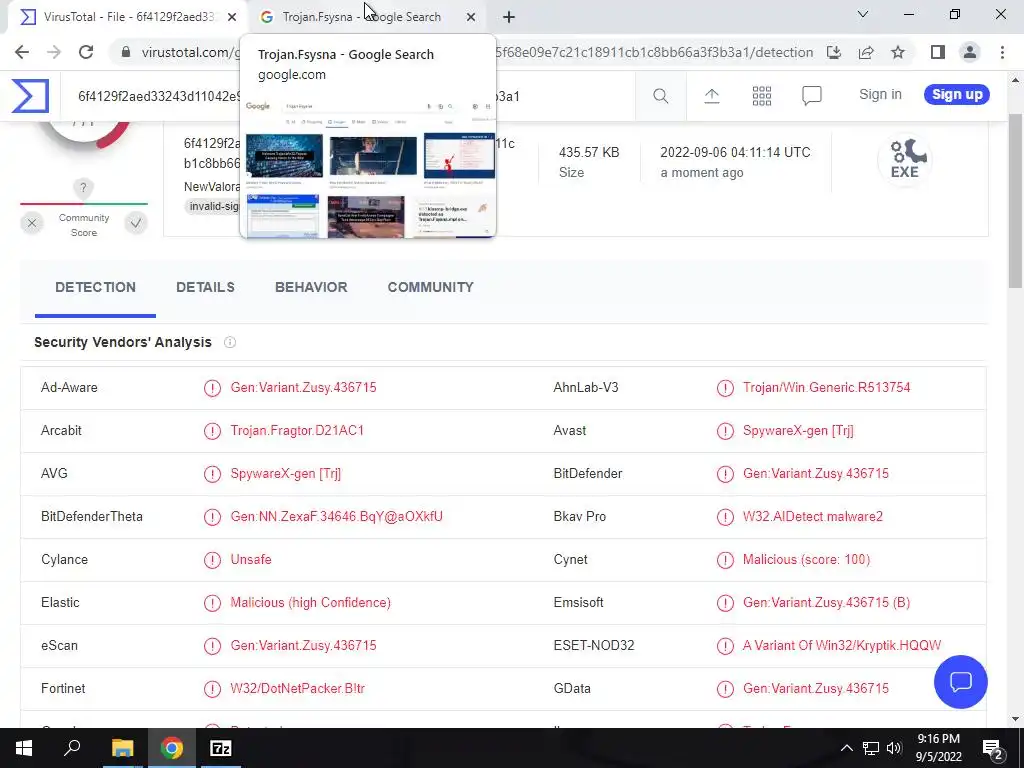1024x768 pixels.
Task: Click the W32/DotNetPacker.B!tr detection text
Action: pyautogui.click(x=297, y=689)
